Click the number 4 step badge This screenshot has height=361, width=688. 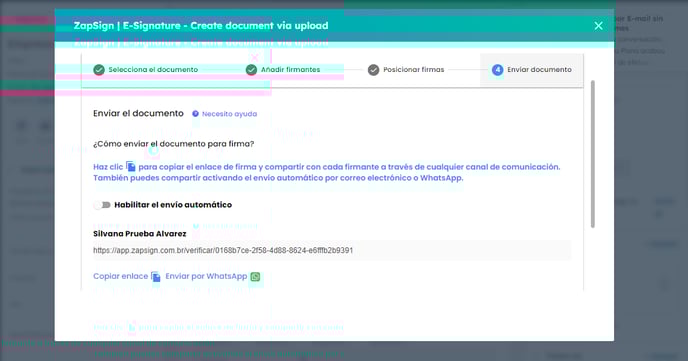497,69
